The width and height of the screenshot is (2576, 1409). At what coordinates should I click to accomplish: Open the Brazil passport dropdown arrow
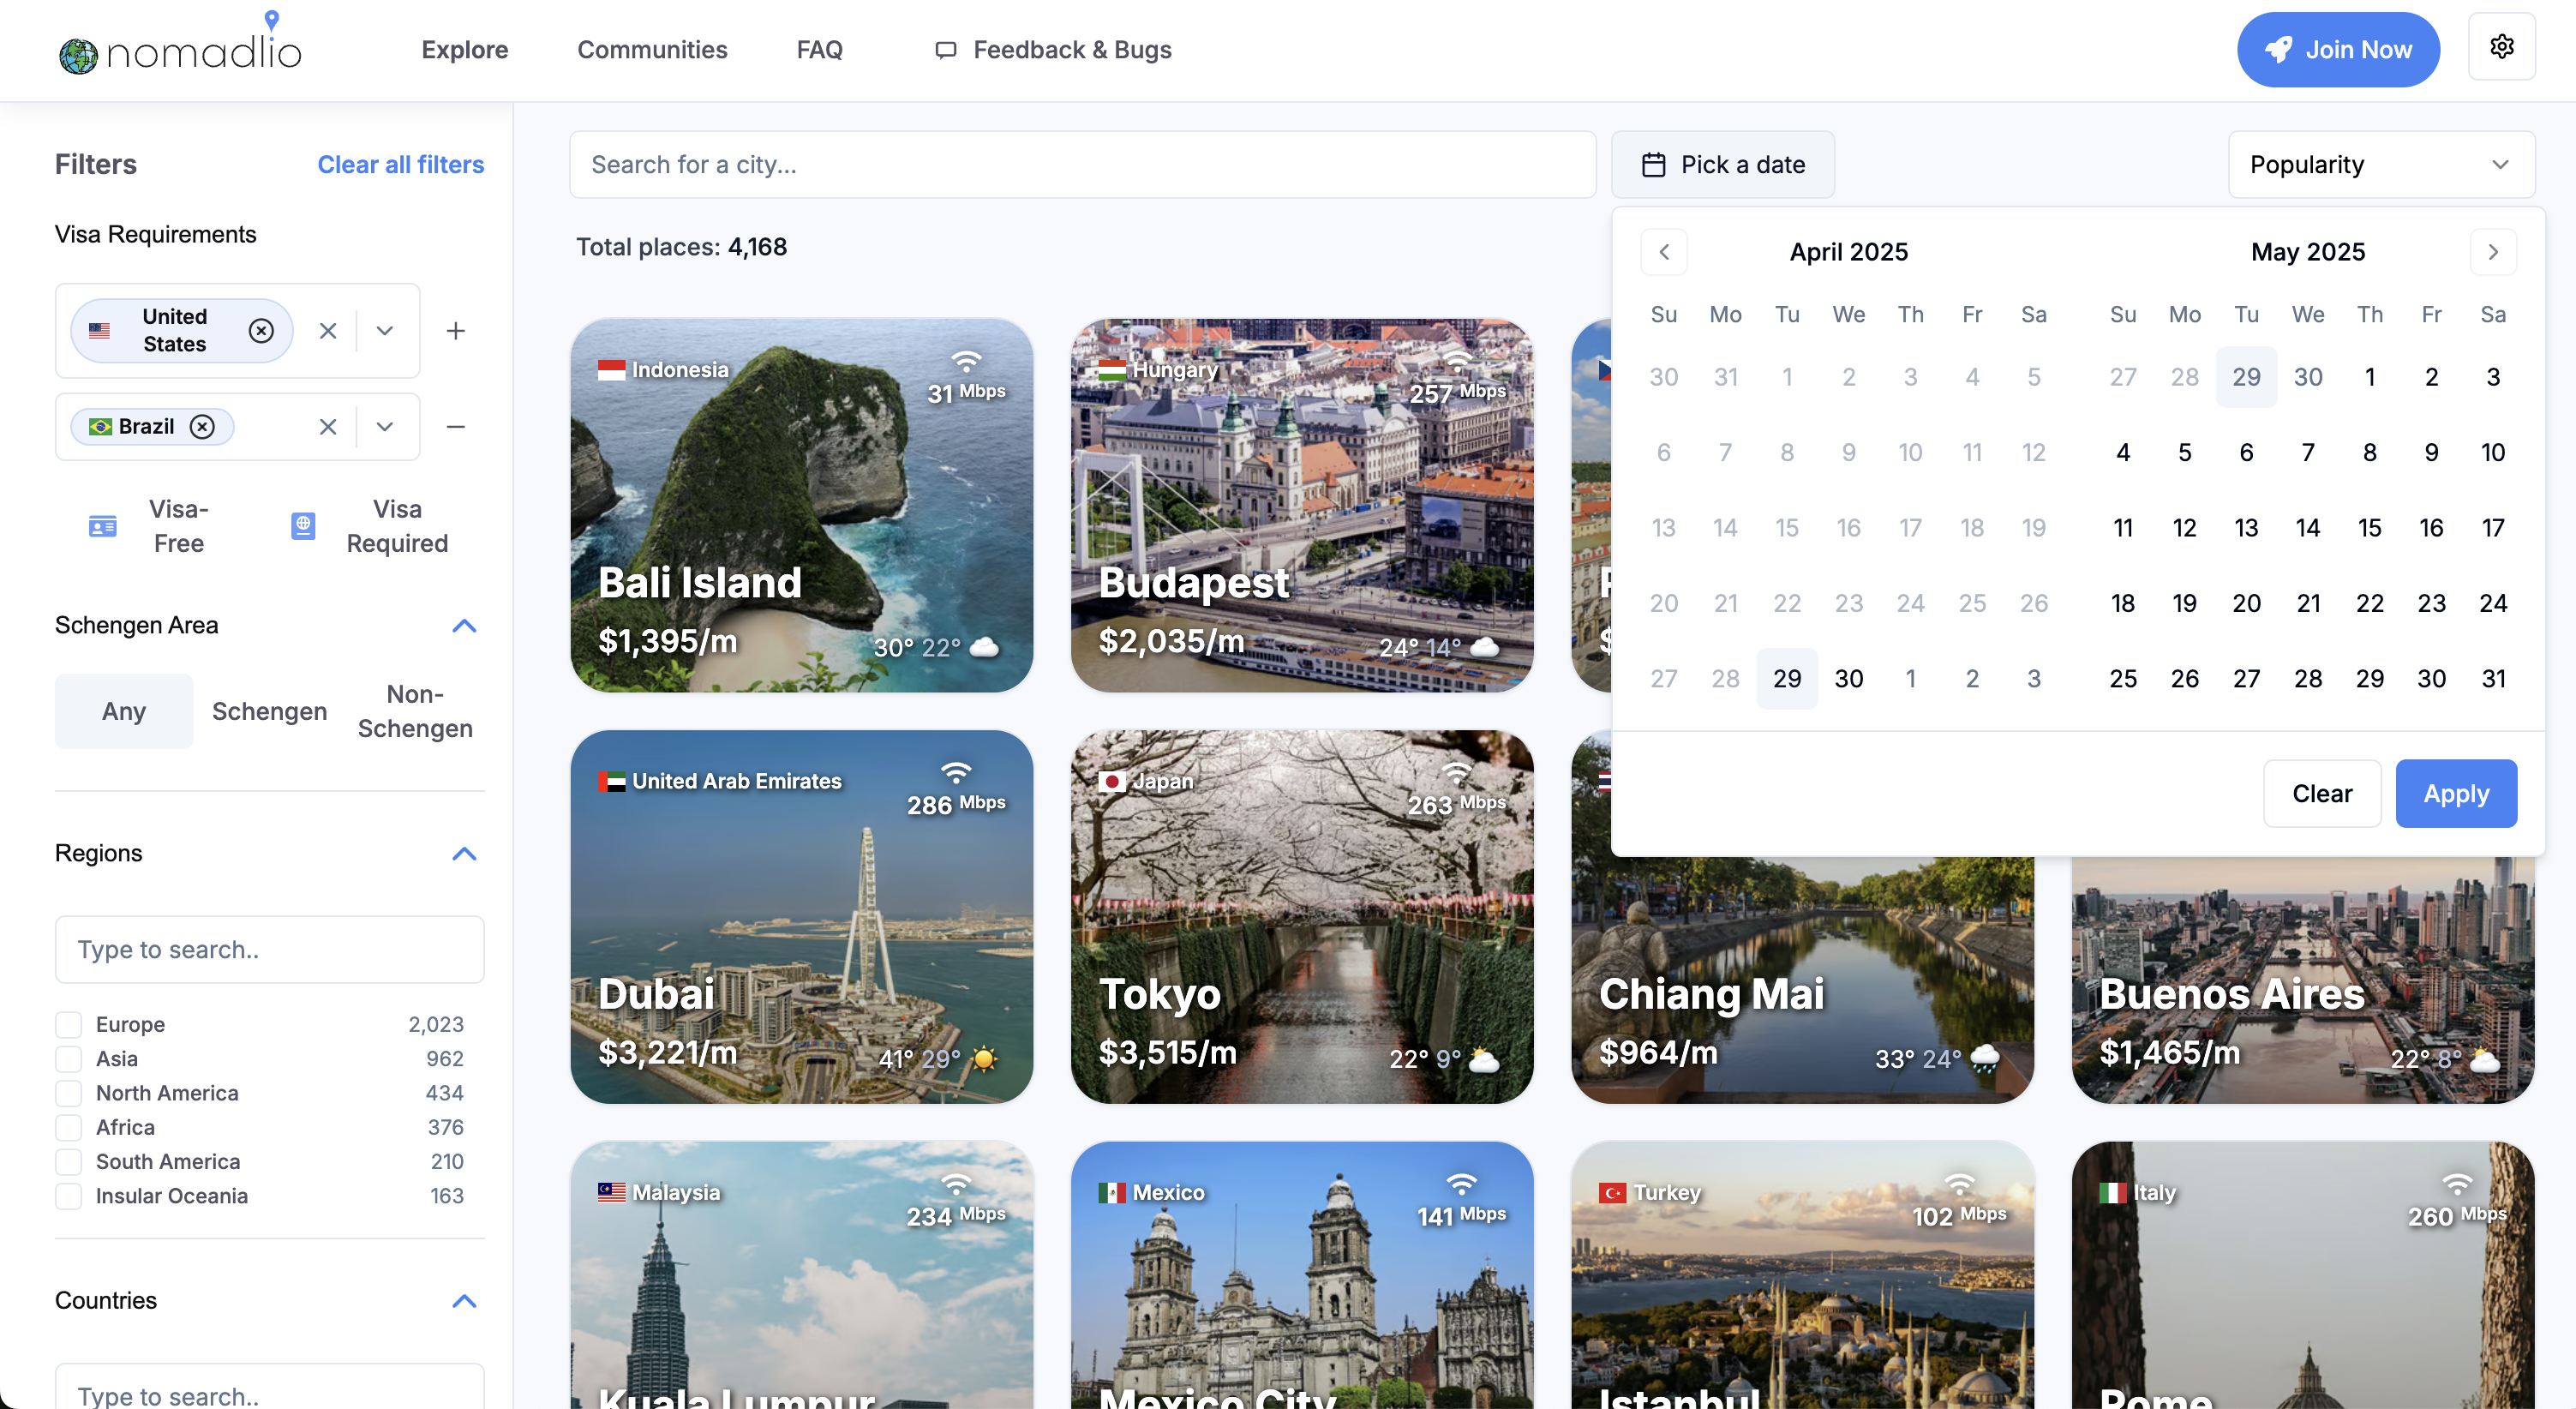385,427
